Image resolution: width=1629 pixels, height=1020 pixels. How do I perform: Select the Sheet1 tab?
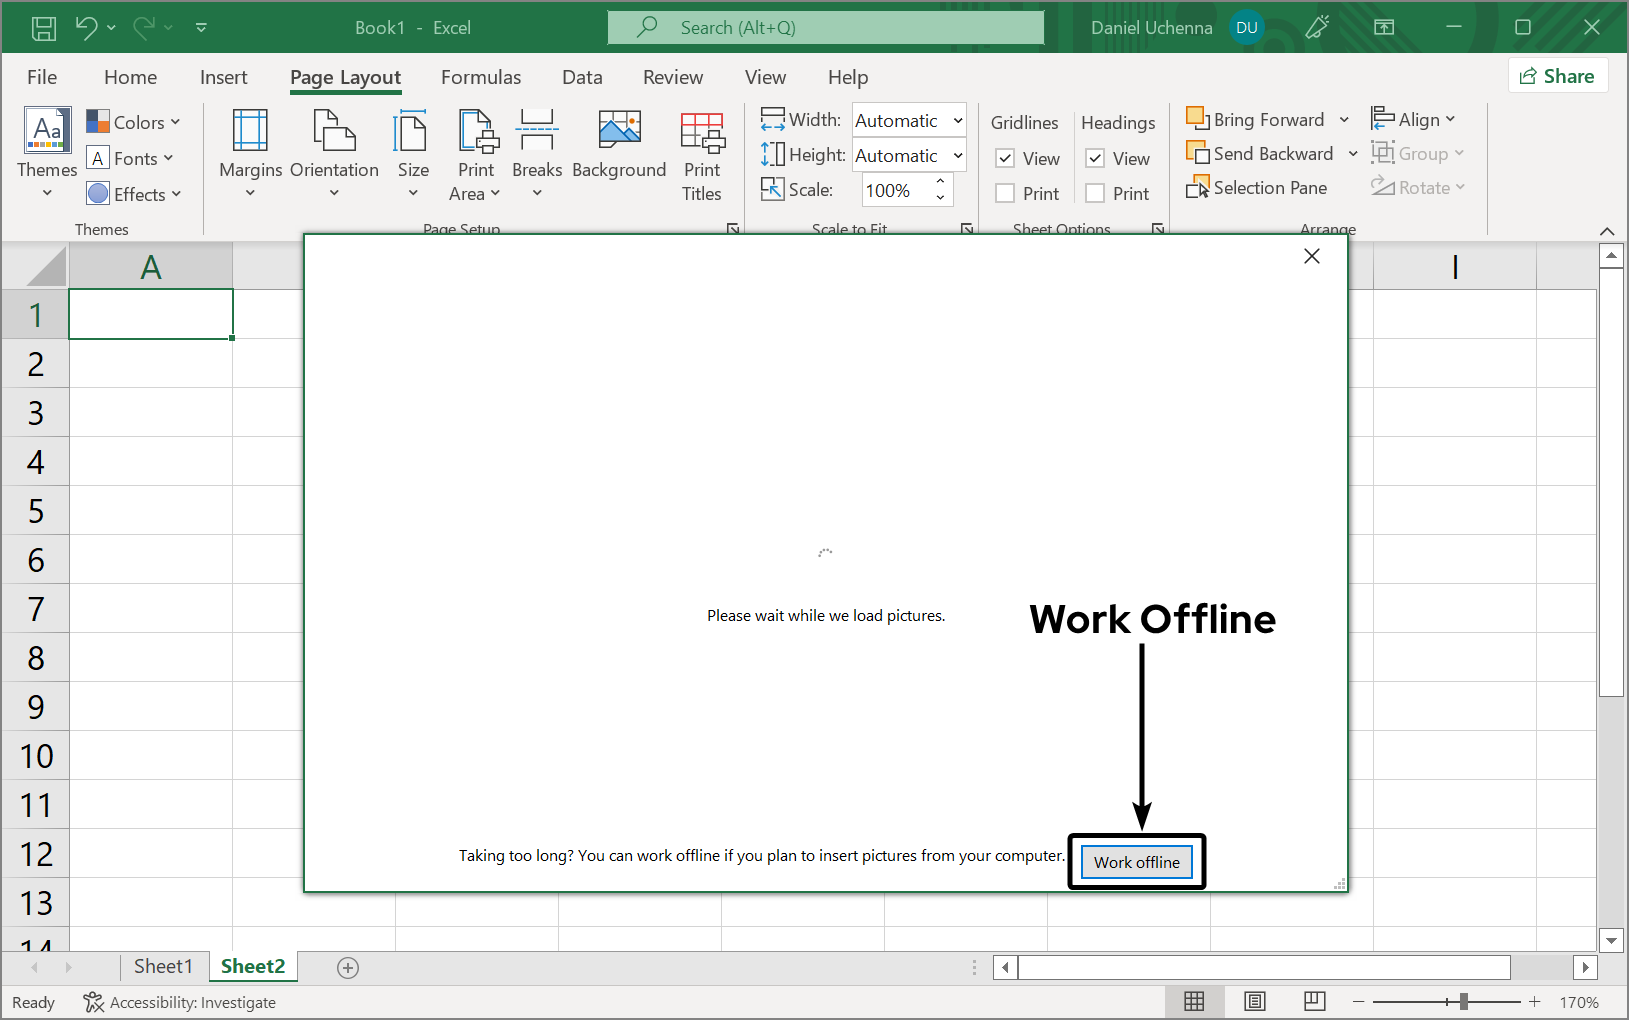[x=163, y=966]
